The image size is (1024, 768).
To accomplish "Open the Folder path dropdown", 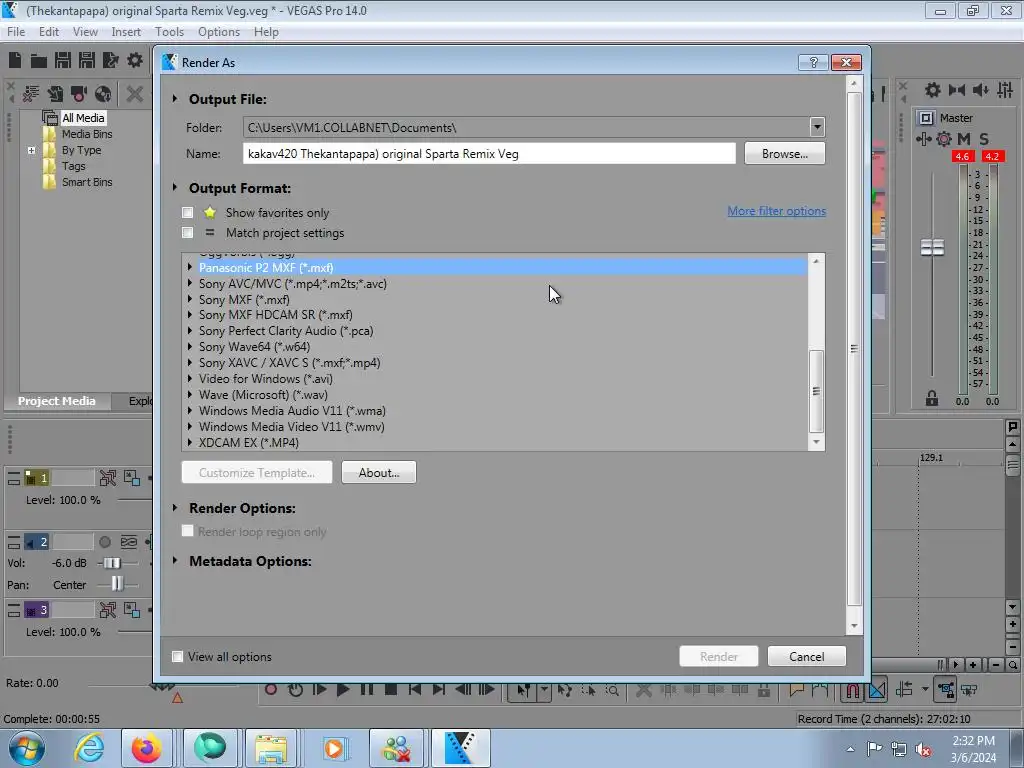I will tap(817, 127).
